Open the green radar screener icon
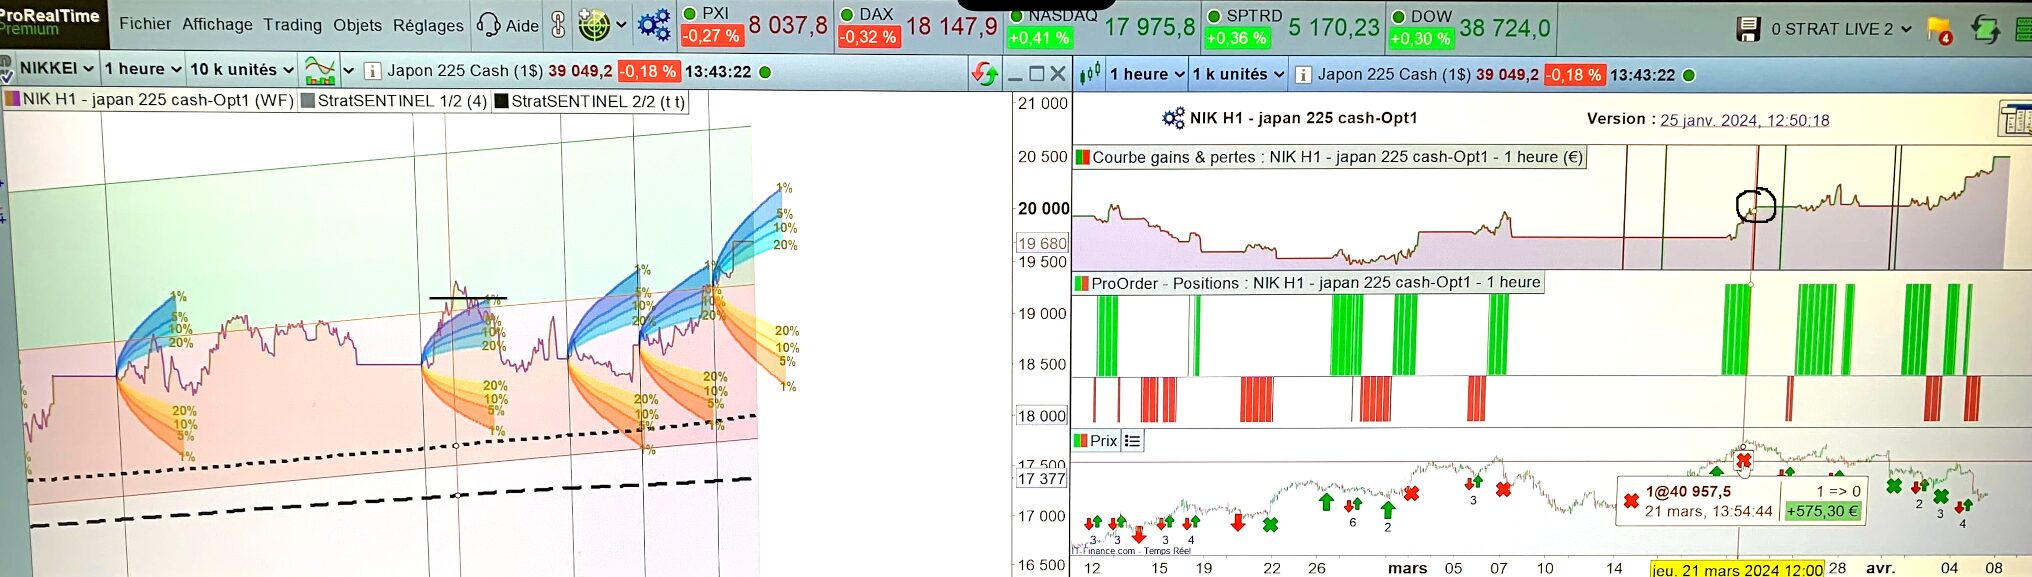The height and width of the screenshot is (577, 2032). tap(594, 25)
